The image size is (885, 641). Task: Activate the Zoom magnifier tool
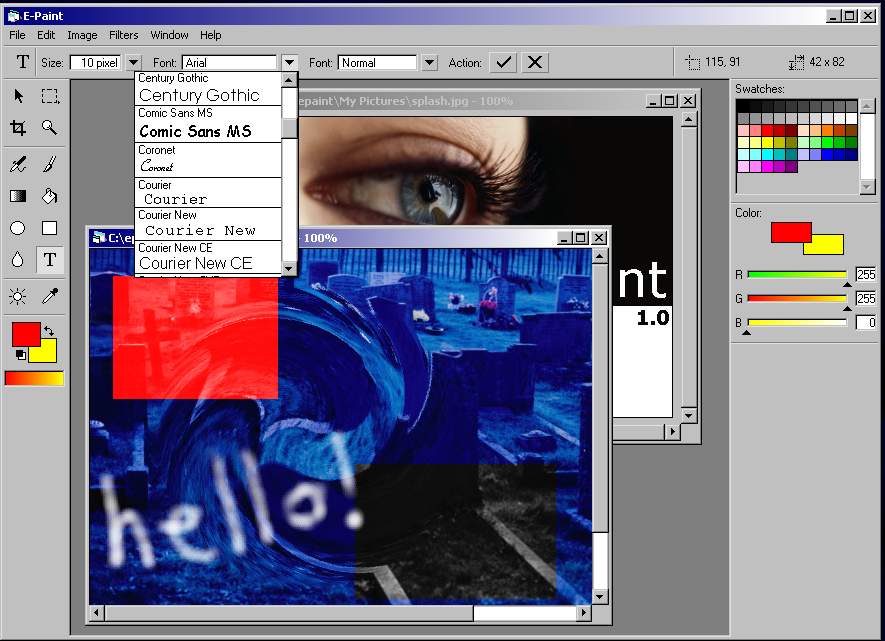(49, 127)
